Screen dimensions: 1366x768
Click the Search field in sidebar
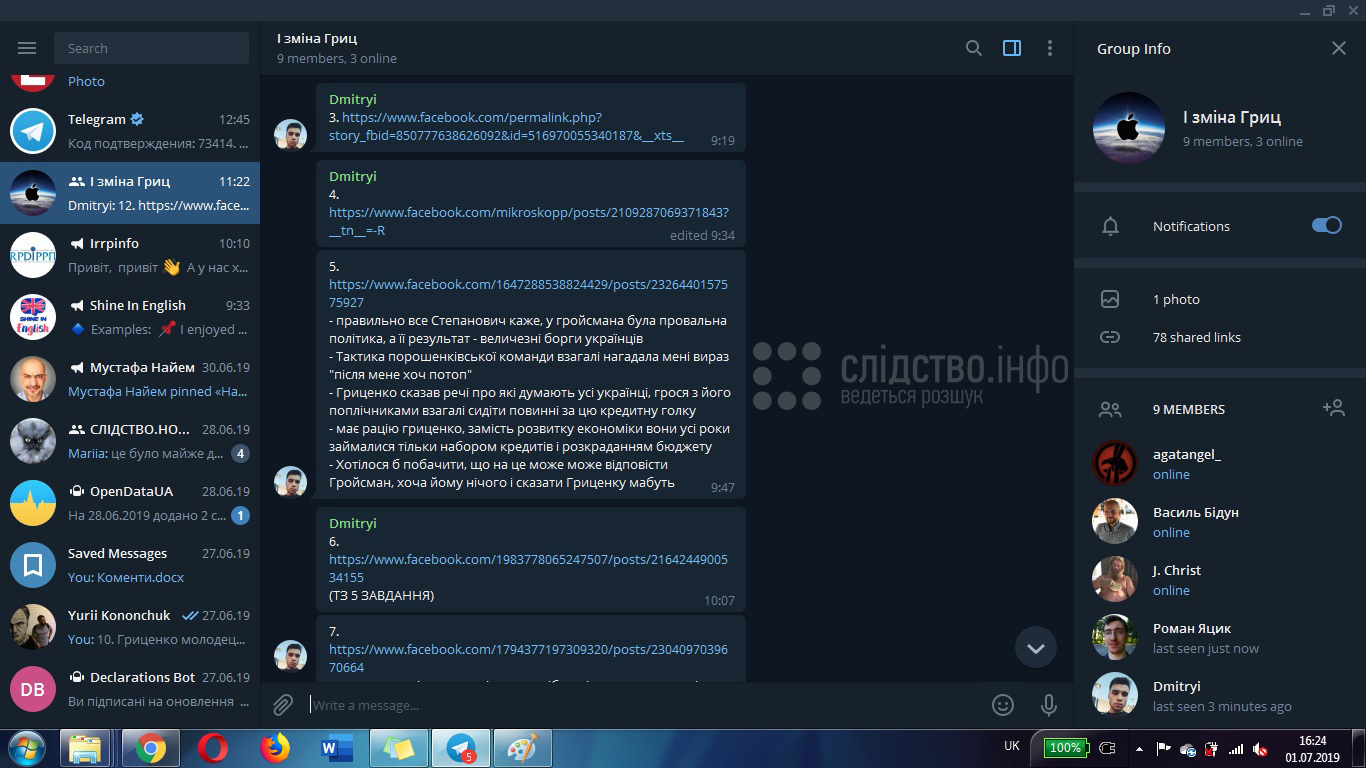click(x=152, y=48)
